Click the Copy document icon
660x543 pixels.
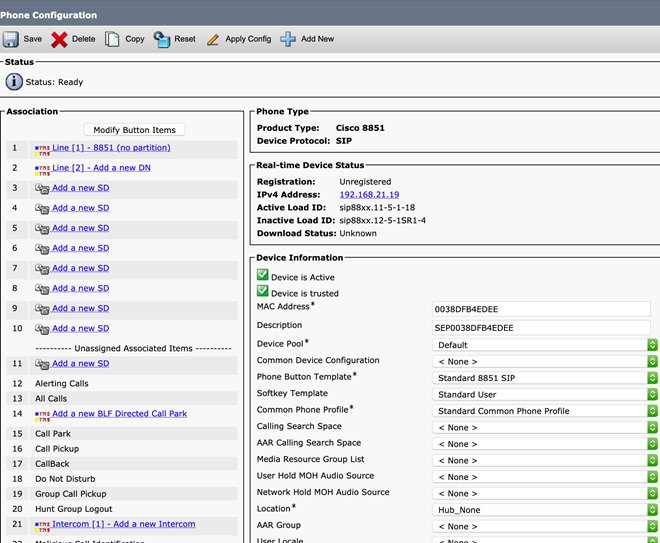(x=112, y=39)
